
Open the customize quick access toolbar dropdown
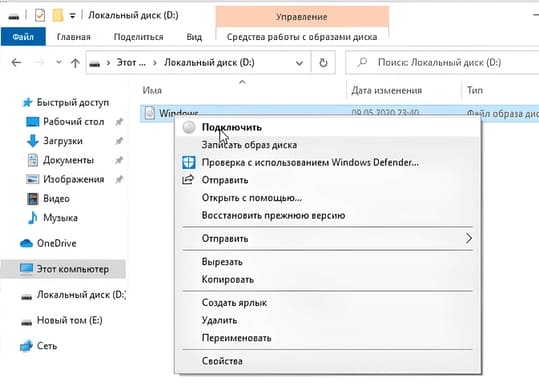coord(72,15)
